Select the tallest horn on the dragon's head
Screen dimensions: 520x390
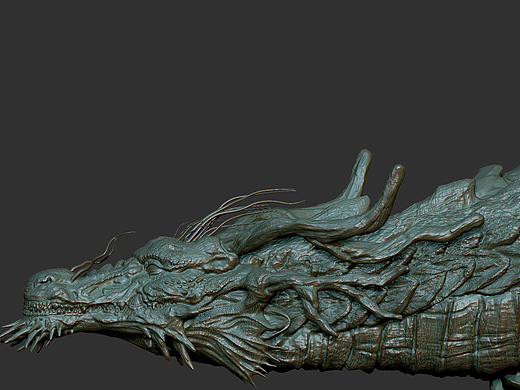coord(360,175)
